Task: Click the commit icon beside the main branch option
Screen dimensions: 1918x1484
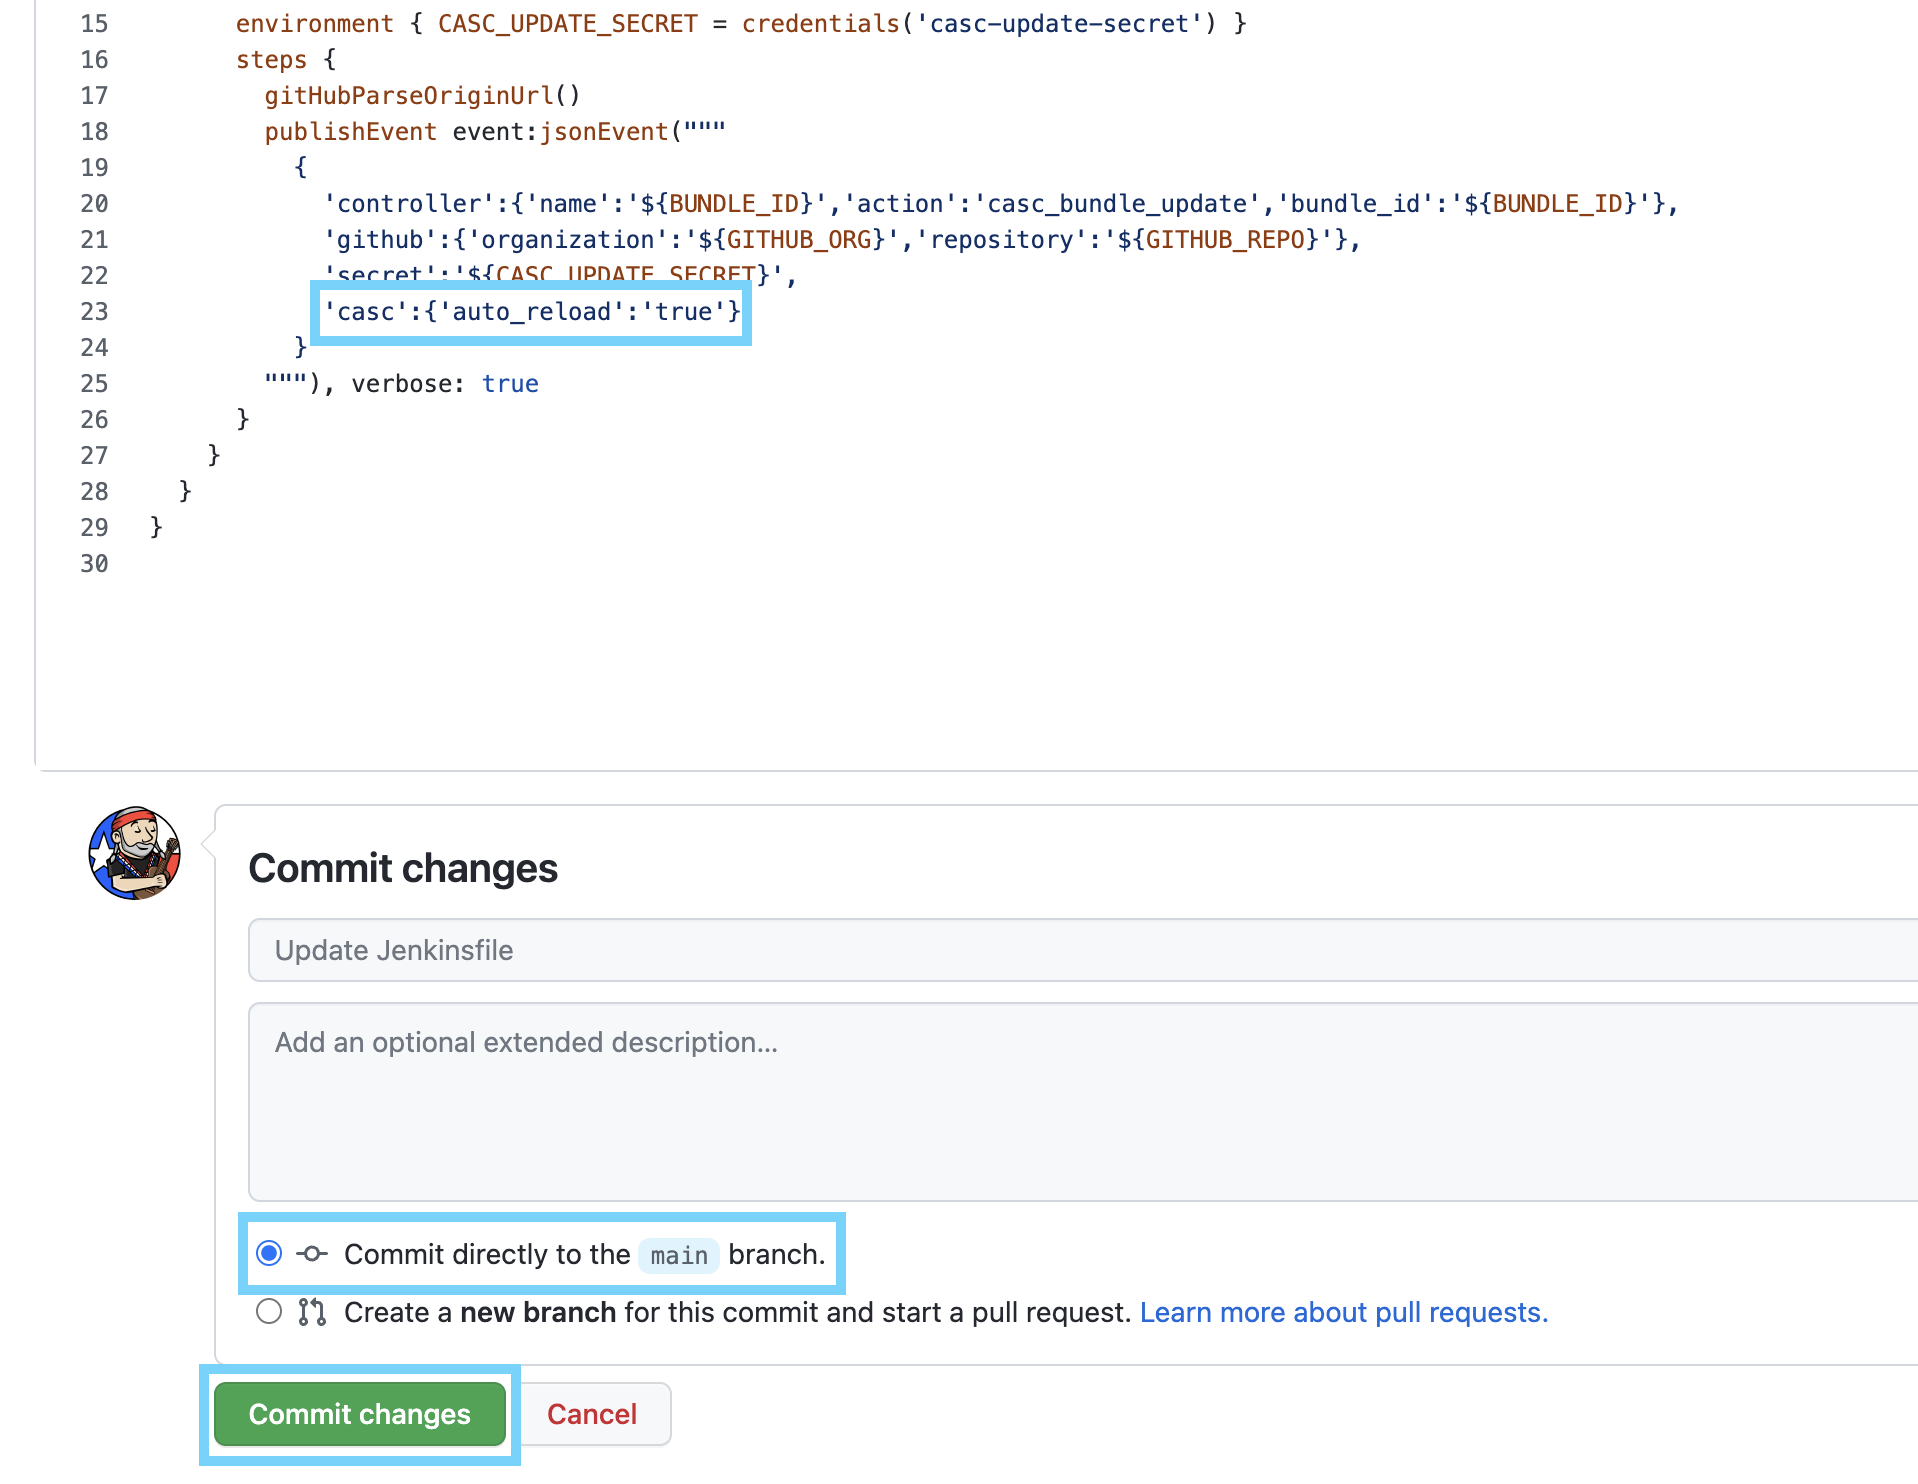Action: [312, 1253]
